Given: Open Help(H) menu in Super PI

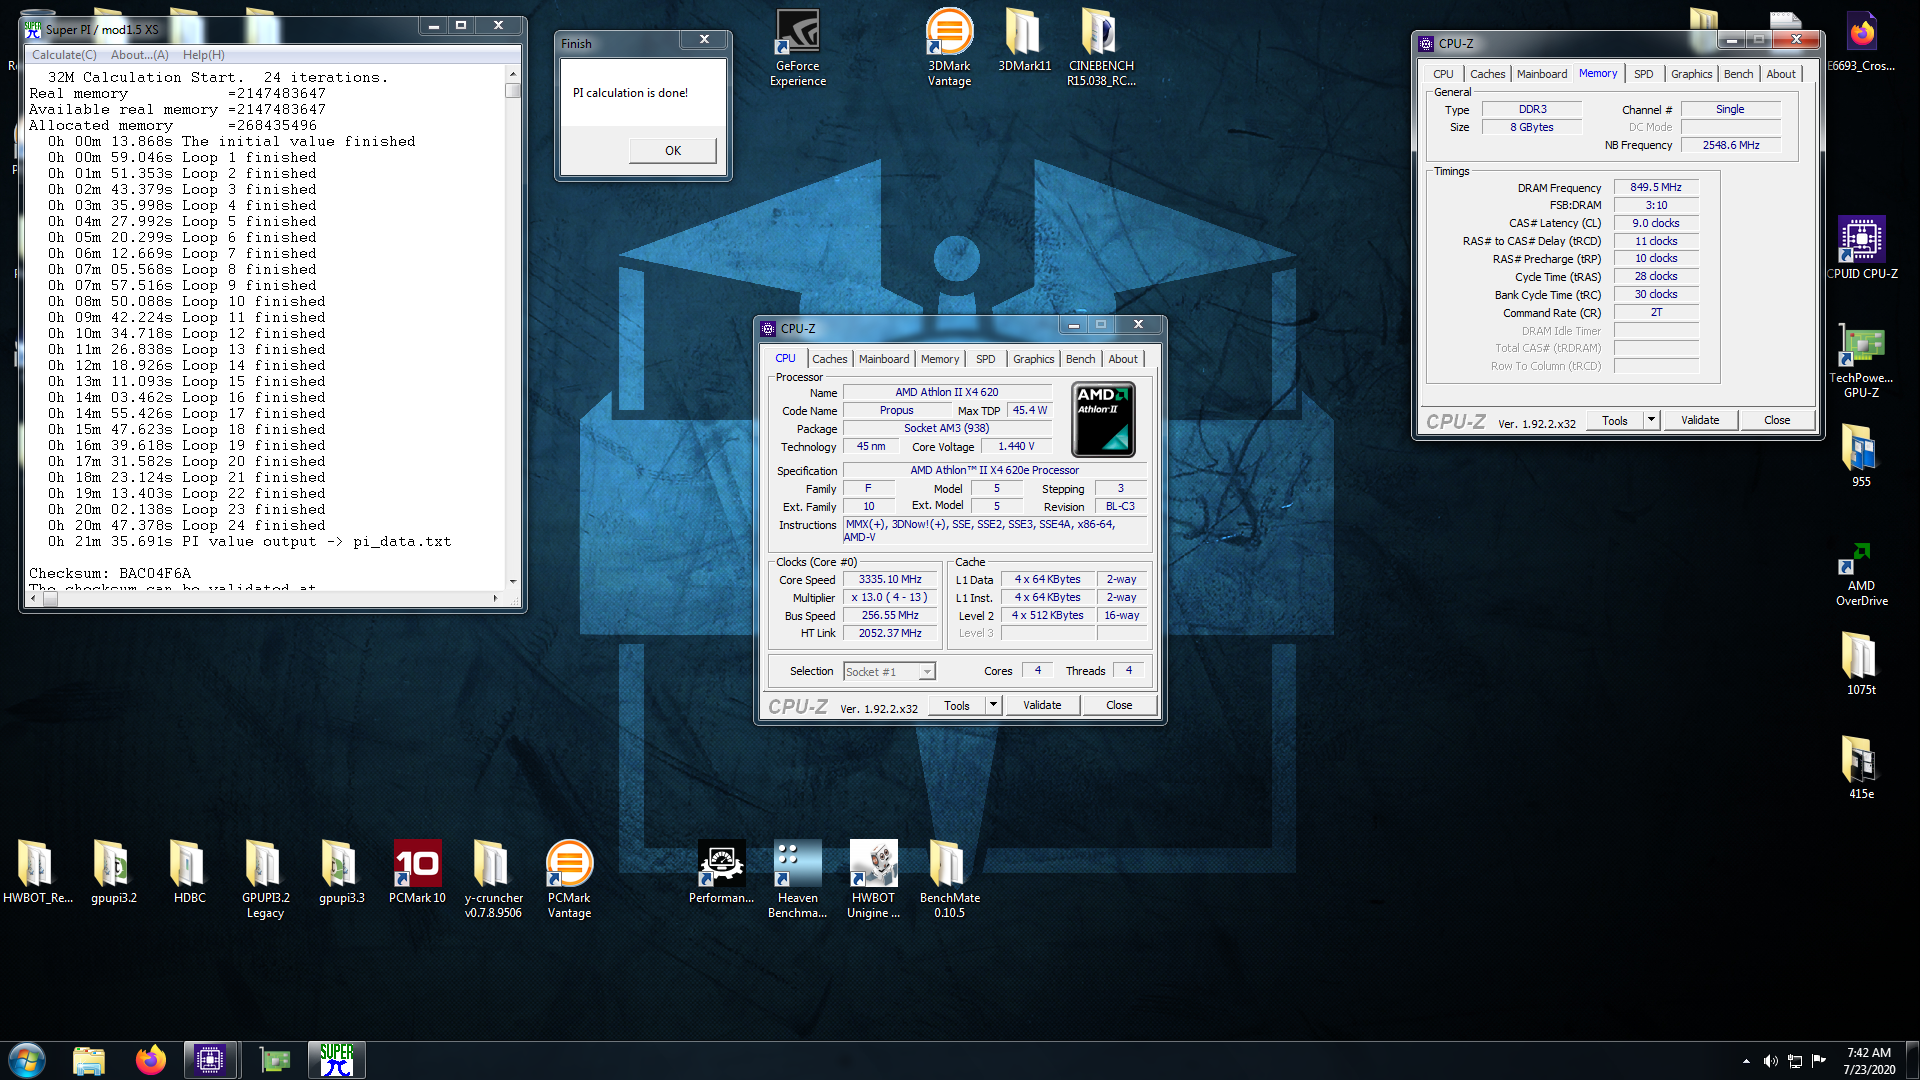Looking at the screenshot, I should click(203, 55).
